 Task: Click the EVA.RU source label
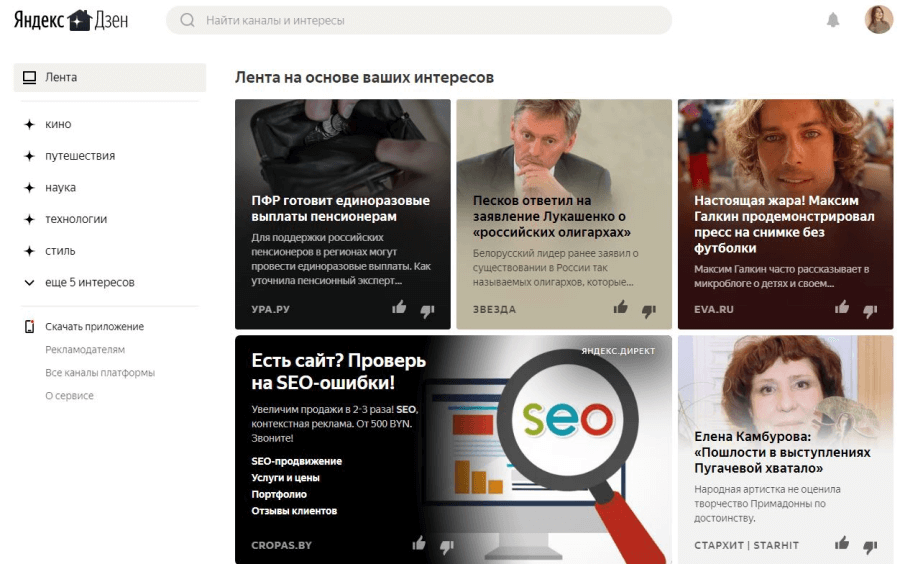coord(713,309)
